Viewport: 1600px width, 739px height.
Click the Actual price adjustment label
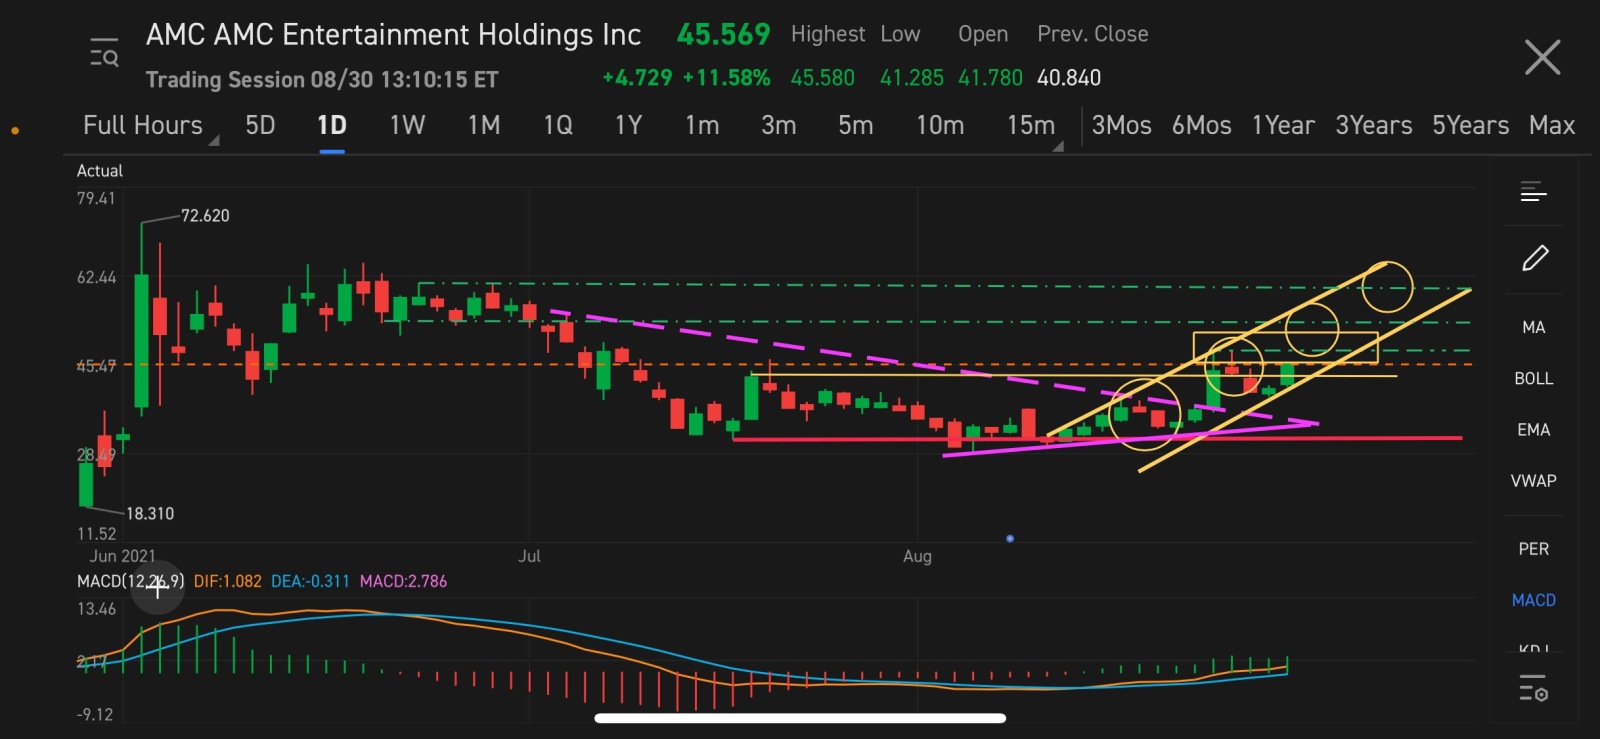[100, 171]
